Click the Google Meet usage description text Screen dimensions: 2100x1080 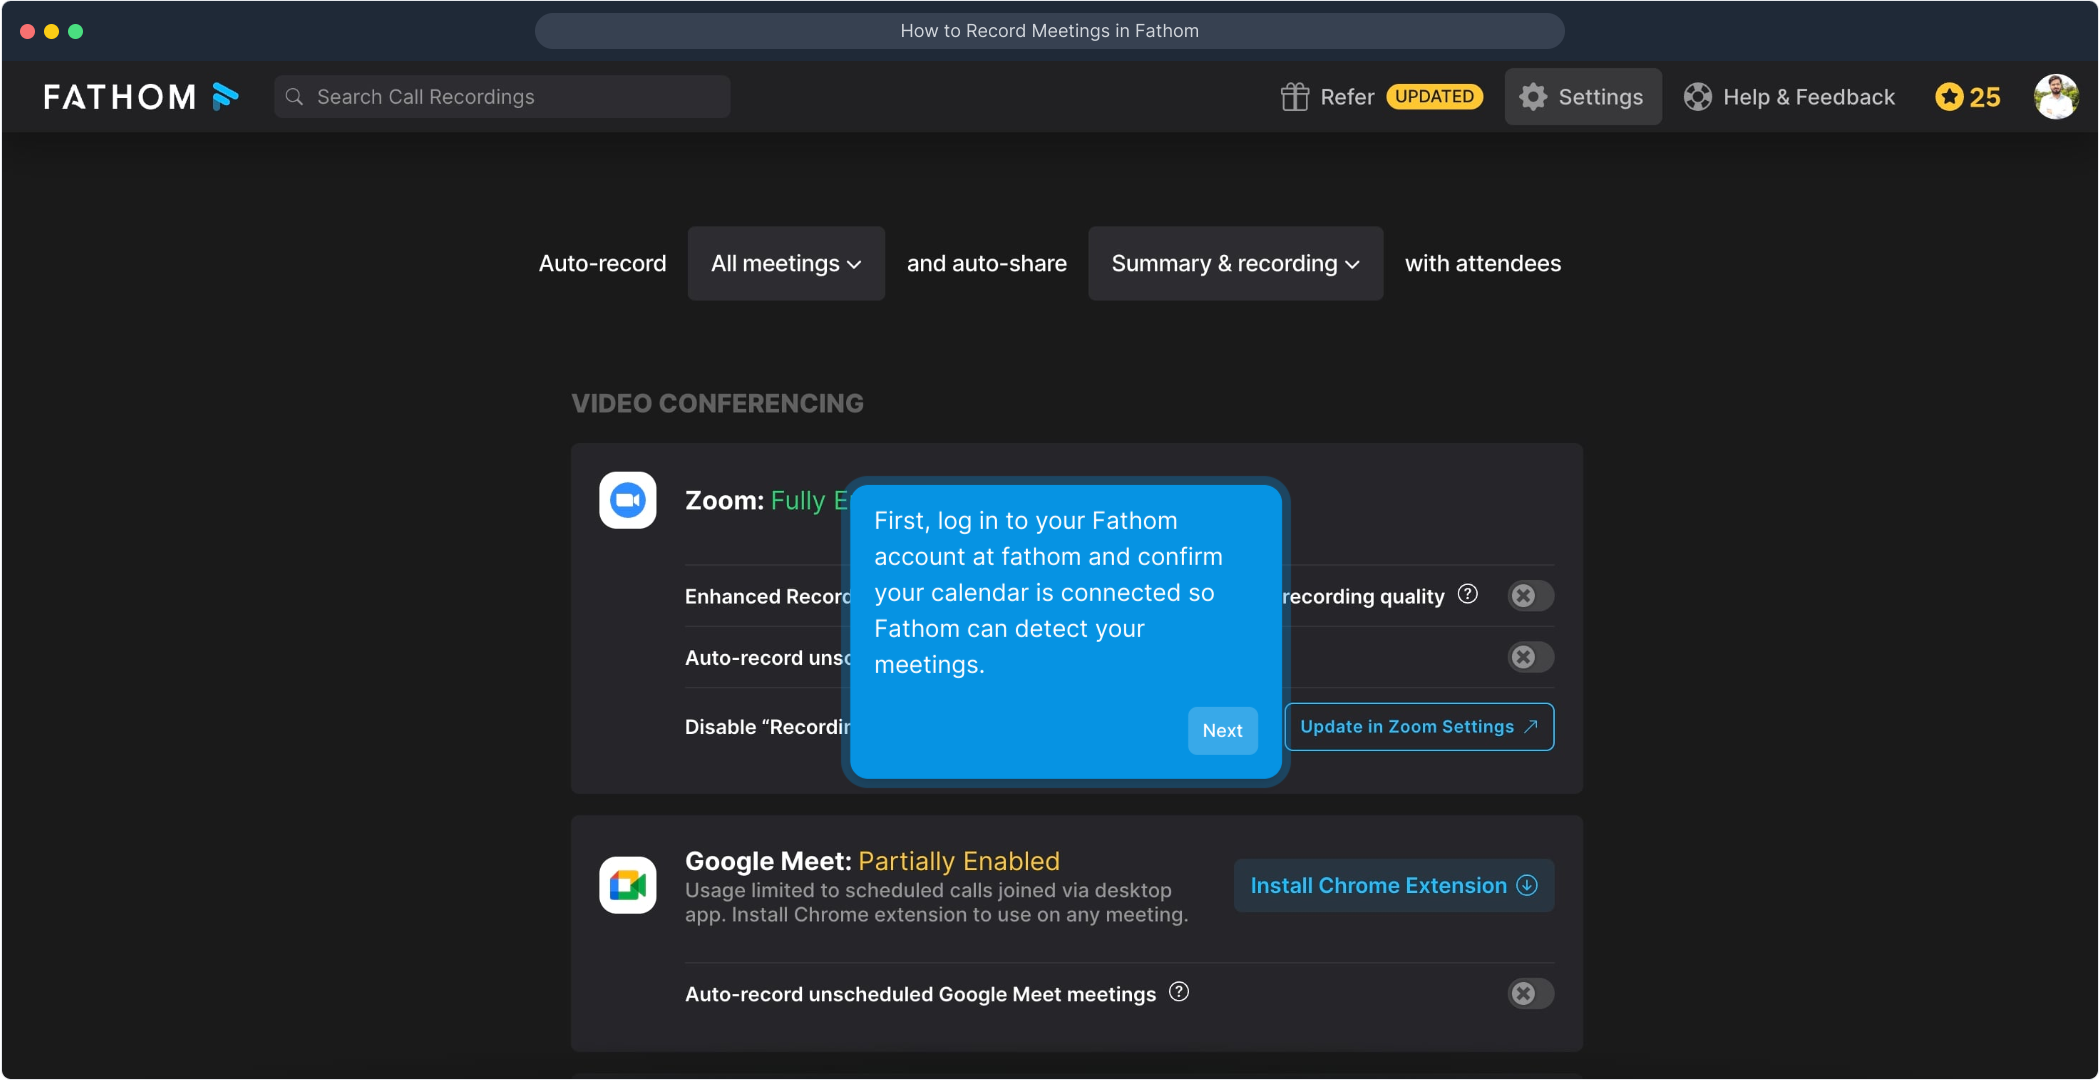pyautogui.click(x=937, y=903)
